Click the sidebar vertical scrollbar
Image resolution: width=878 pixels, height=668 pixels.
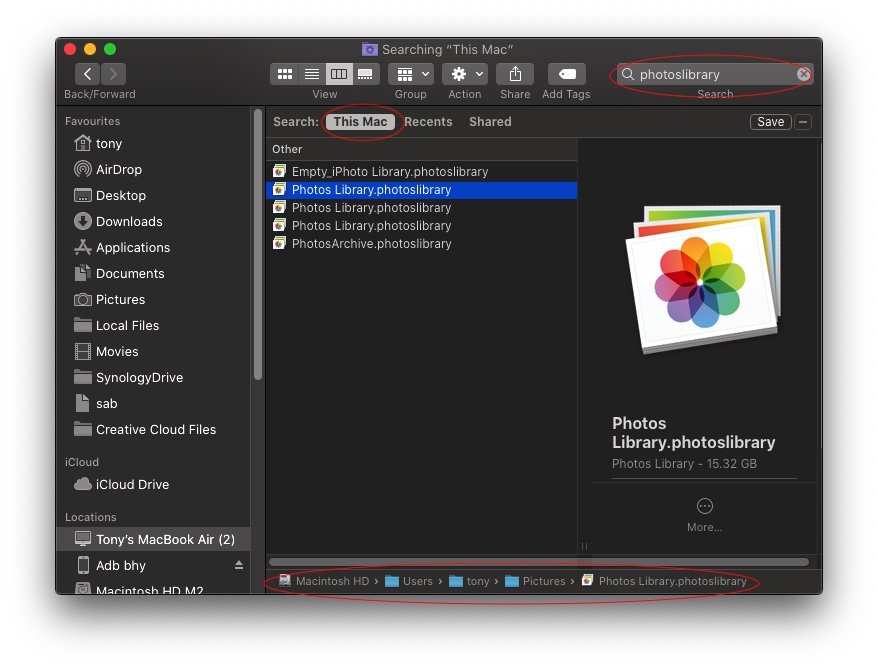(258, 245)
